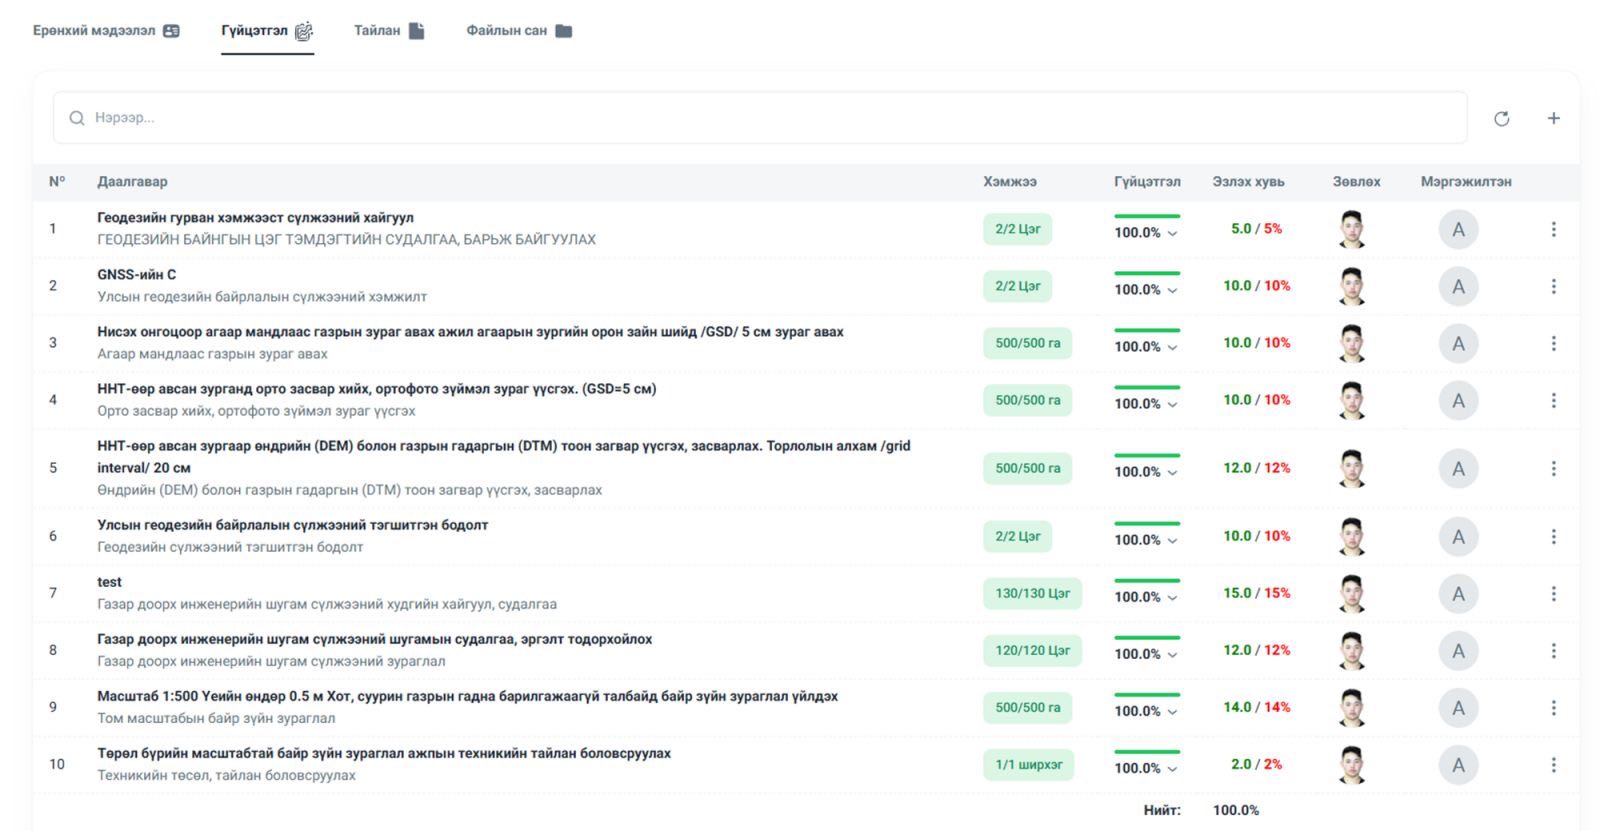The height and width of the screenshot is (831, 1600).
Task: Click the Нэрээр search input field
Action: (x=760, y=118)
